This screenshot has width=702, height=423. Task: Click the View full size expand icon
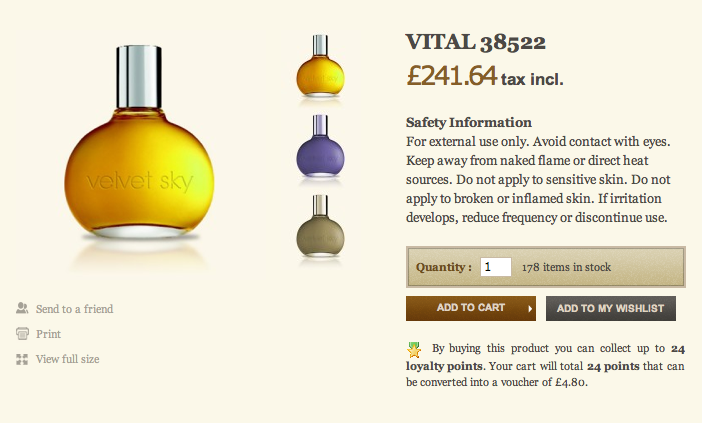point(22,359)
